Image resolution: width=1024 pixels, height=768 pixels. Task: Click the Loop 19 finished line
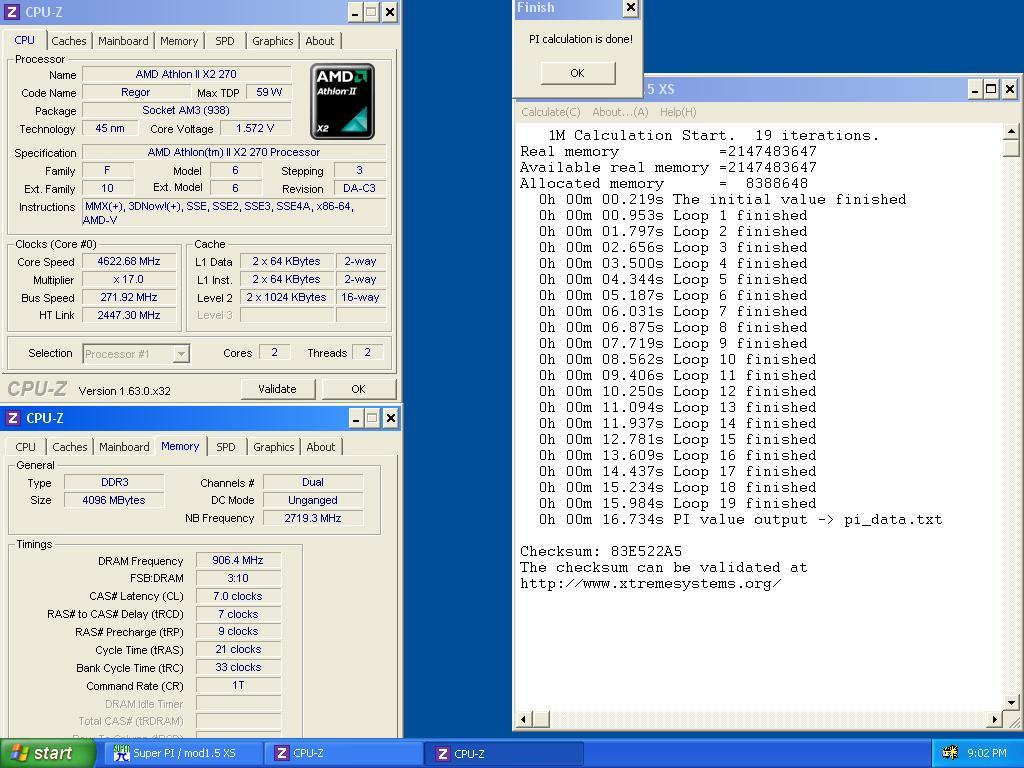coord(677,504)
